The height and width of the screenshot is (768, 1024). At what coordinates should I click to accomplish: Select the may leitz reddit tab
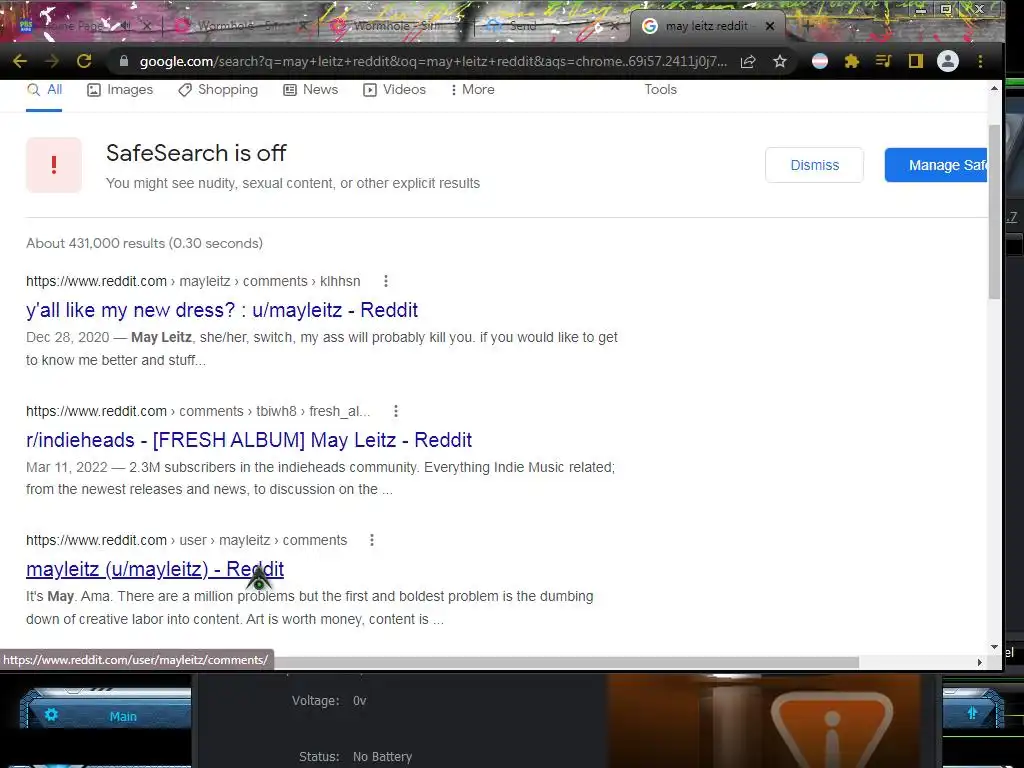pos(705,26)
